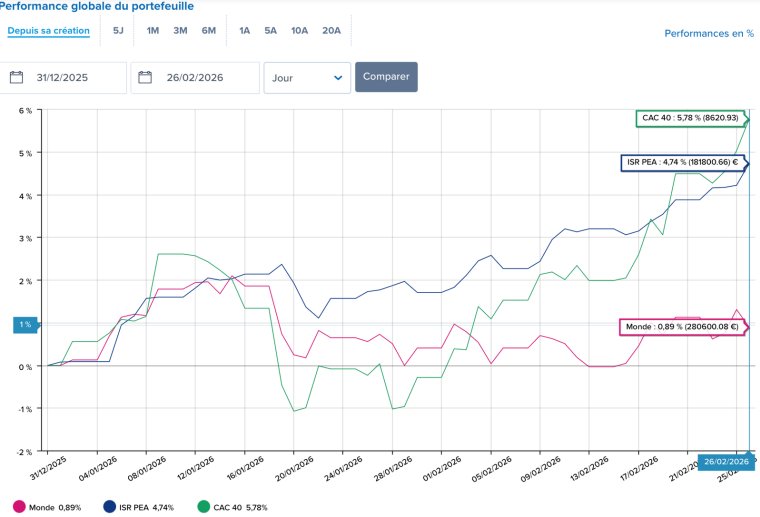Click the Jour dropdown chevron arrow
Viewport: 760px width, 517px height.
tap(338, 78)
